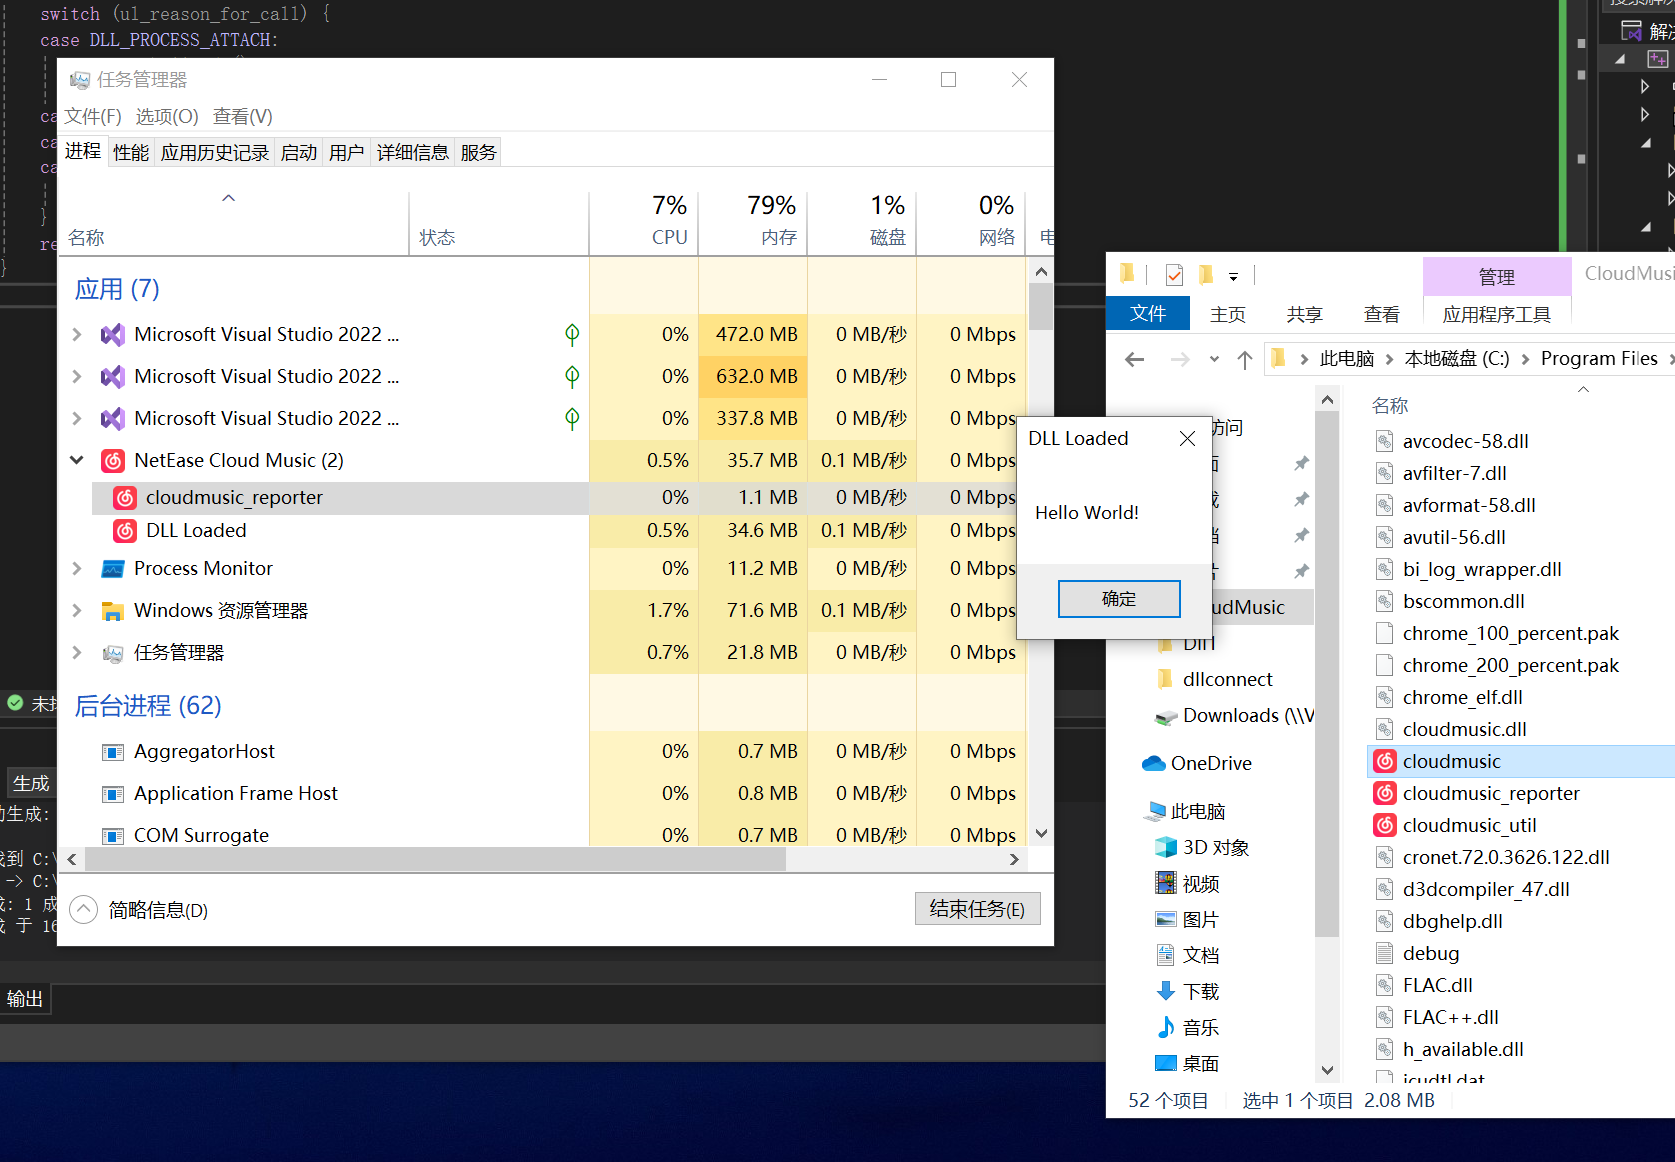Image resolution: width=1675 pixels, height=1162 pixels.
Task: Click the Explorer up-one-level arrow
Action: point(1244,359)
